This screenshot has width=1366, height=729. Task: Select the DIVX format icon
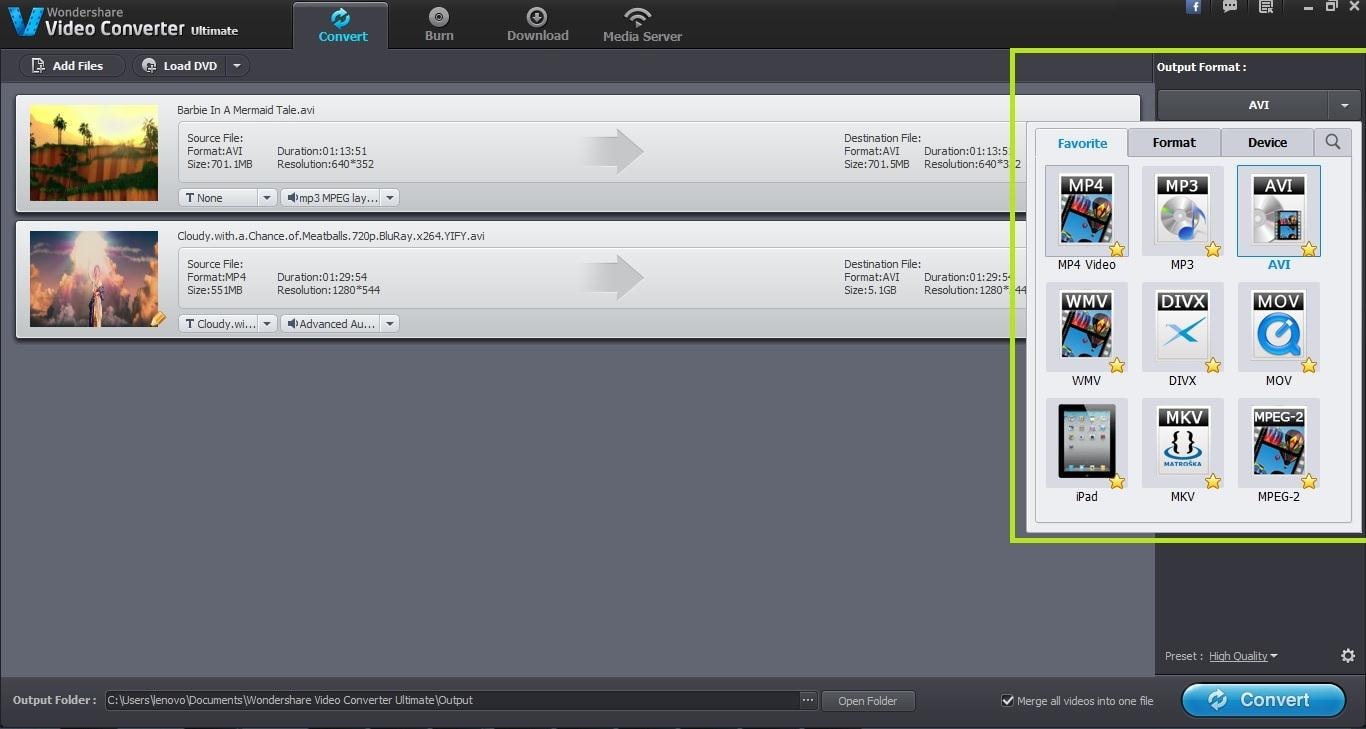click(x=1182, y=328)
